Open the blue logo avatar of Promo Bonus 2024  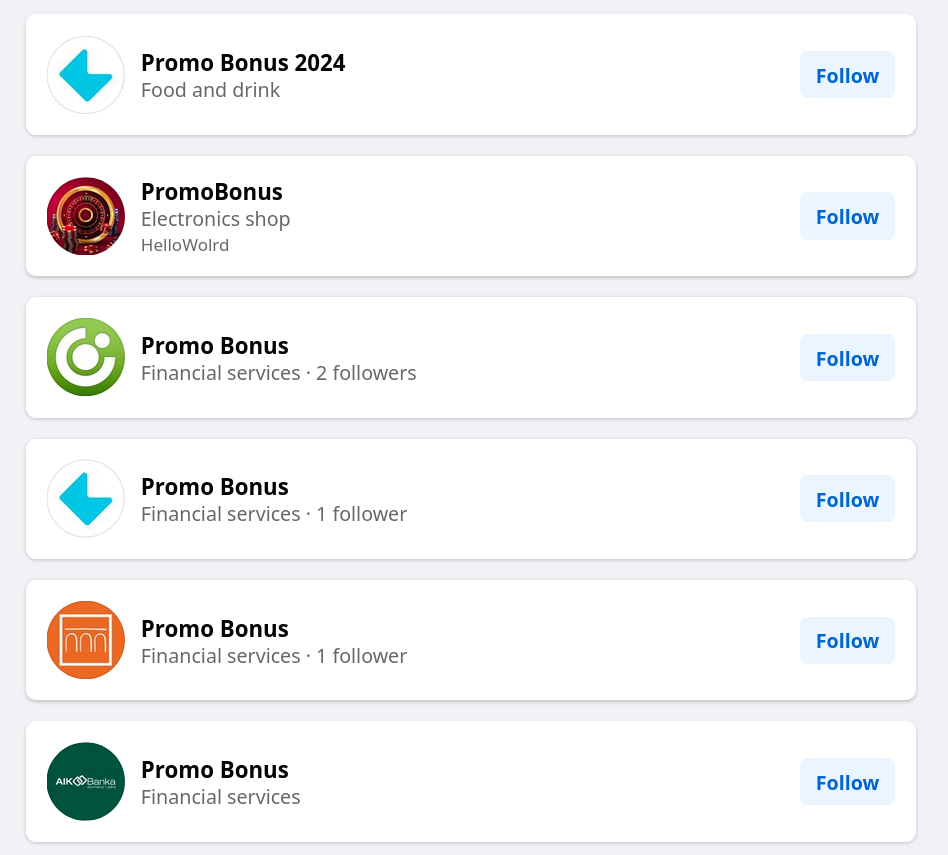click(86, 75)
